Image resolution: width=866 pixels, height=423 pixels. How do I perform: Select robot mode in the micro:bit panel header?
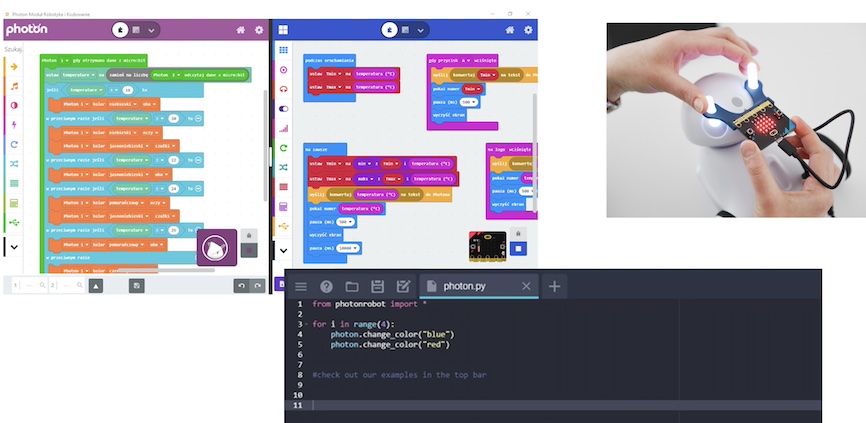coord(390,30)
